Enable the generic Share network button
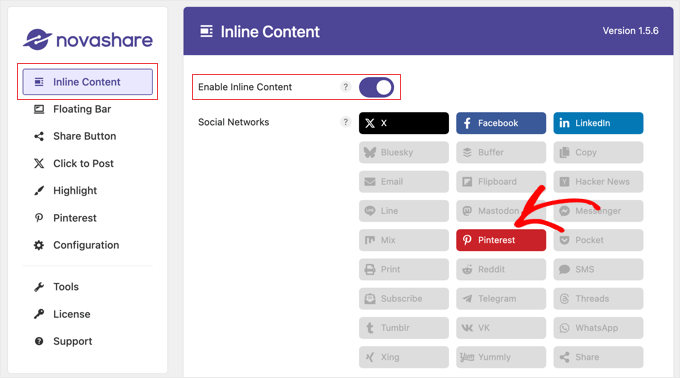Screen dimensions: 680x378 tap(598, 357)
